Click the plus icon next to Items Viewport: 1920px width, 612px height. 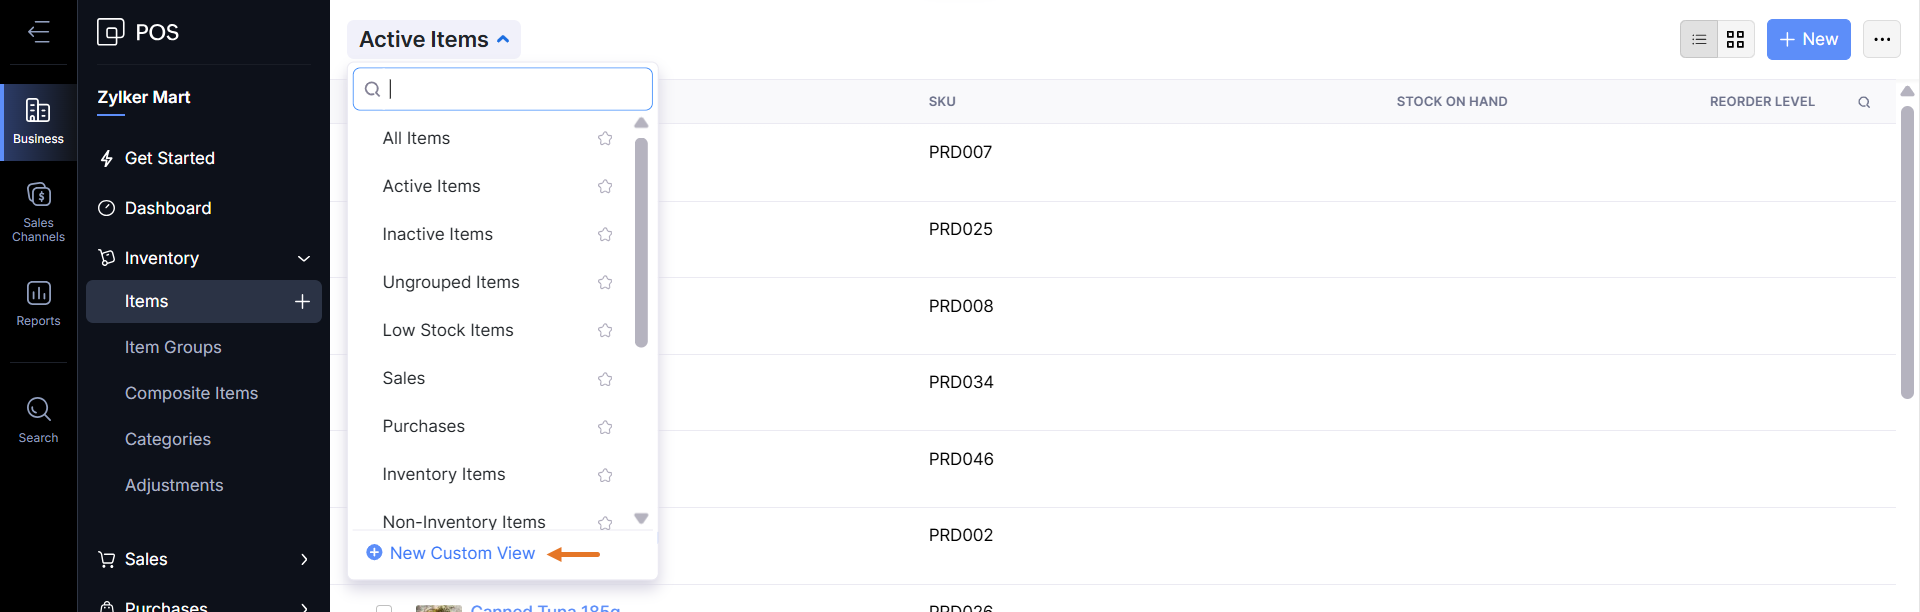tap(302, 301)
